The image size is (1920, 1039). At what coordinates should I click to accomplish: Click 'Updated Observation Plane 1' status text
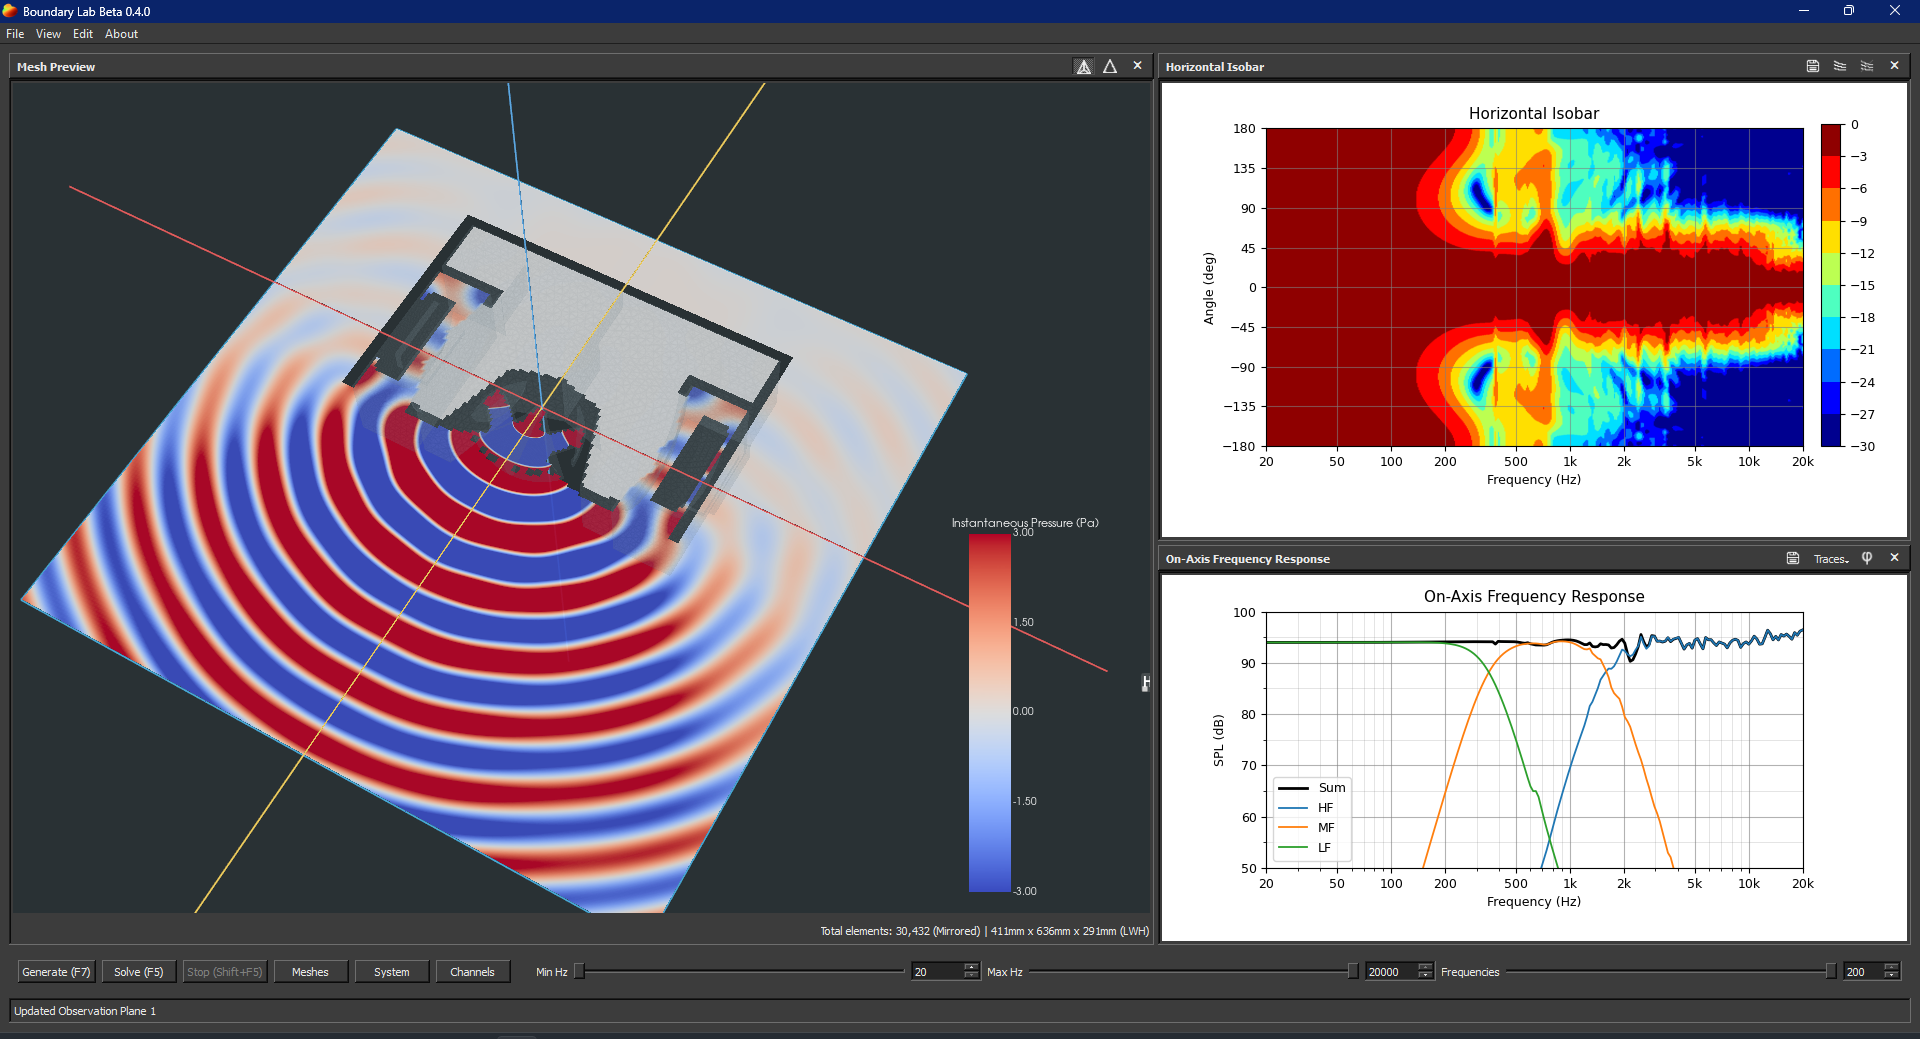coord(85,1011)
